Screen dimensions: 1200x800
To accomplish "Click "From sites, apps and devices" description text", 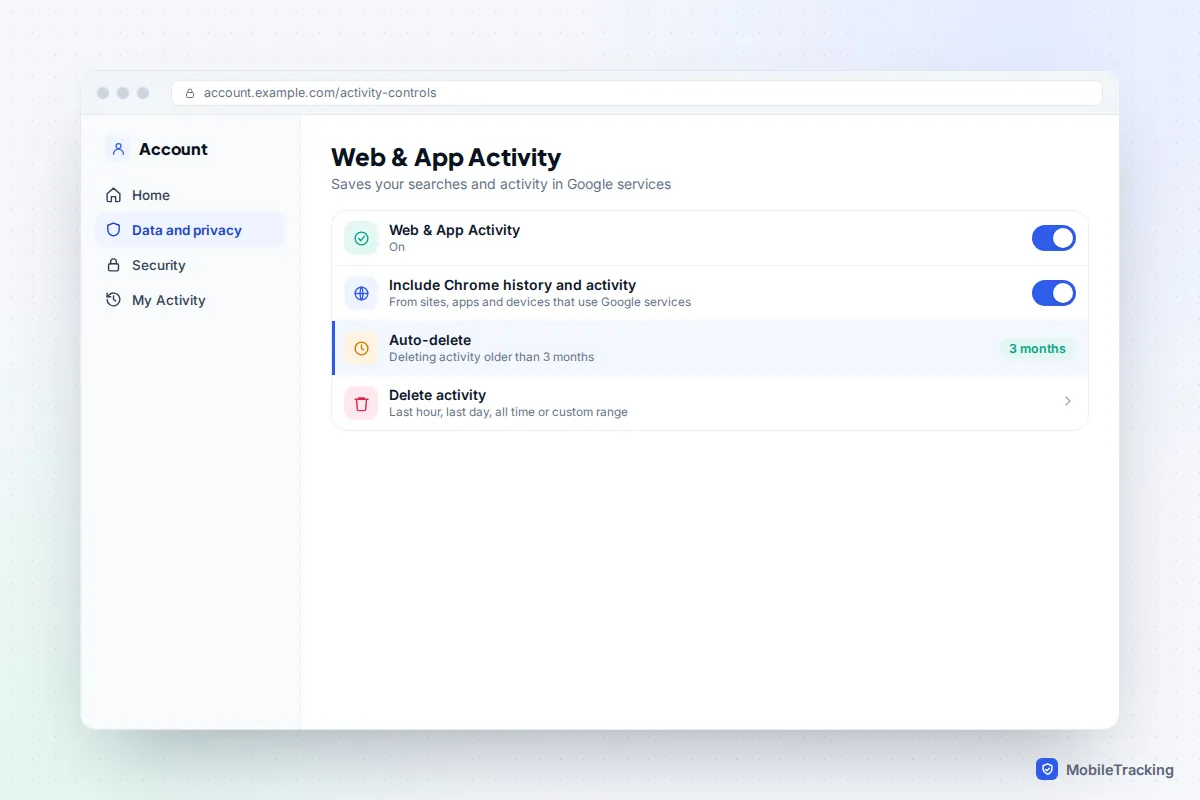I will pyautogui.click(x=540, y=302).
